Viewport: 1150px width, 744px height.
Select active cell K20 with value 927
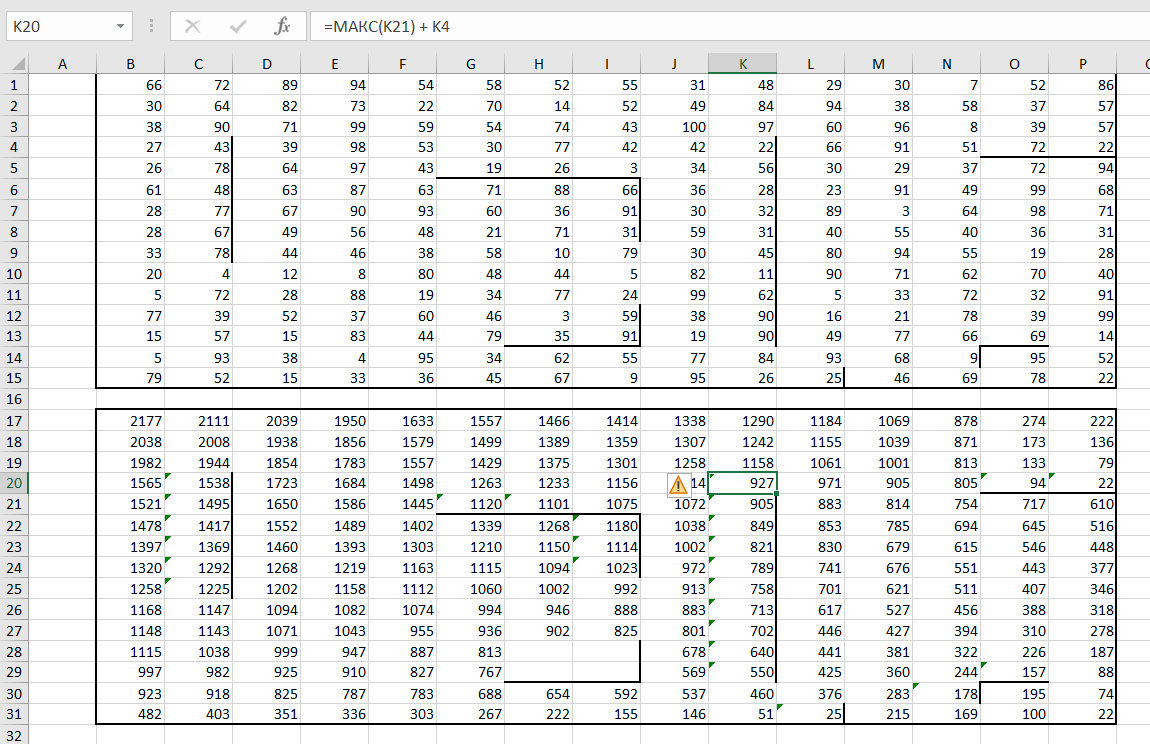pos(742,484)
